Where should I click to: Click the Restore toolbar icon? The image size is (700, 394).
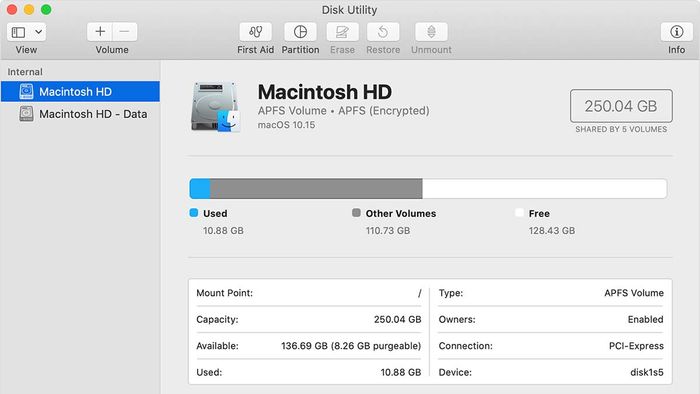(x=383, y=32)
